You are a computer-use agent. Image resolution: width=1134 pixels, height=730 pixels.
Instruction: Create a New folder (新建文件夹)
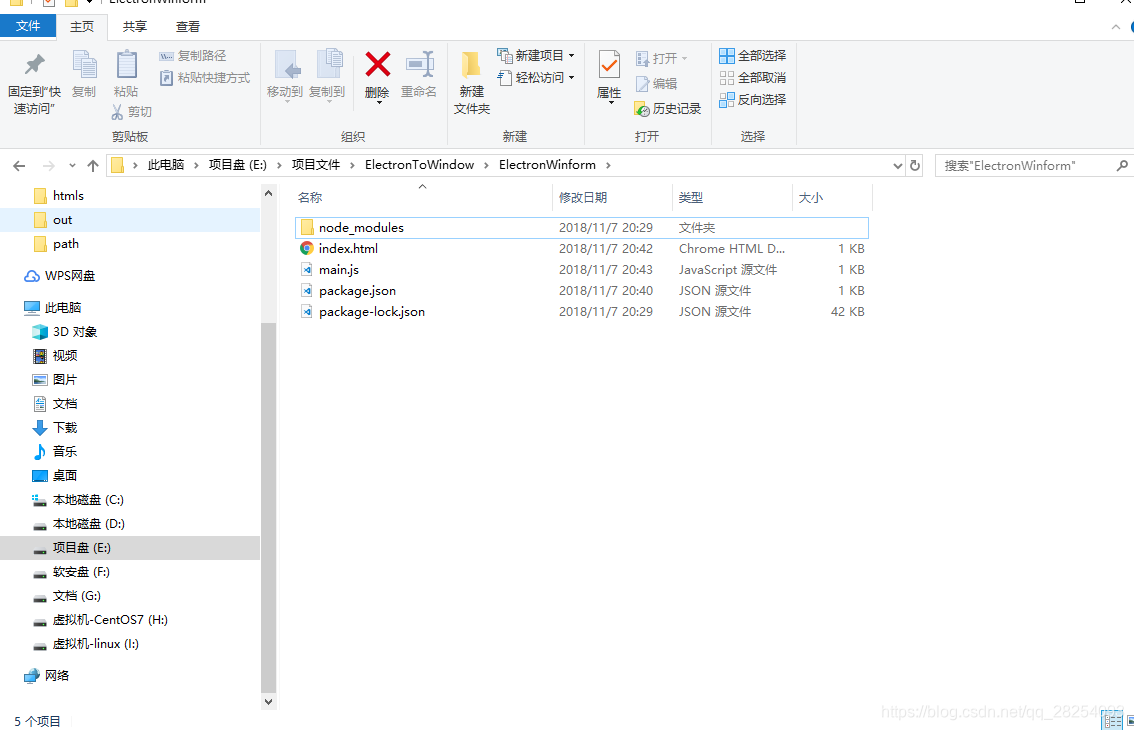pyautogui.click(x=472, y=82)
